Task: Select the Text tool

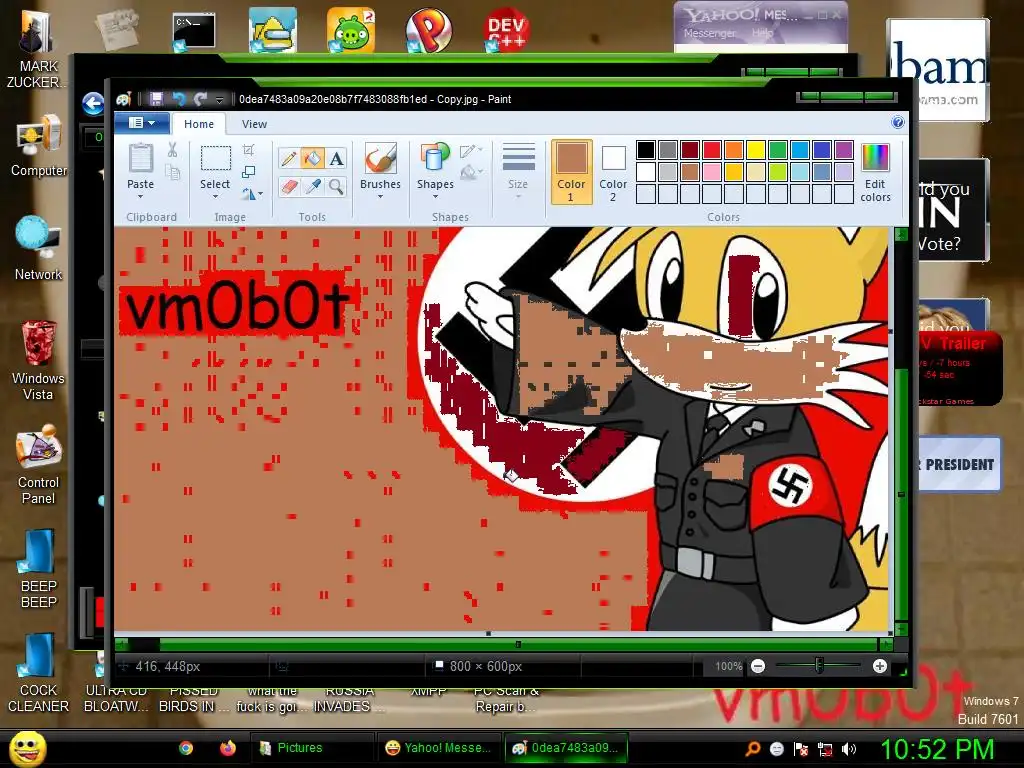Action: (336, 158)
